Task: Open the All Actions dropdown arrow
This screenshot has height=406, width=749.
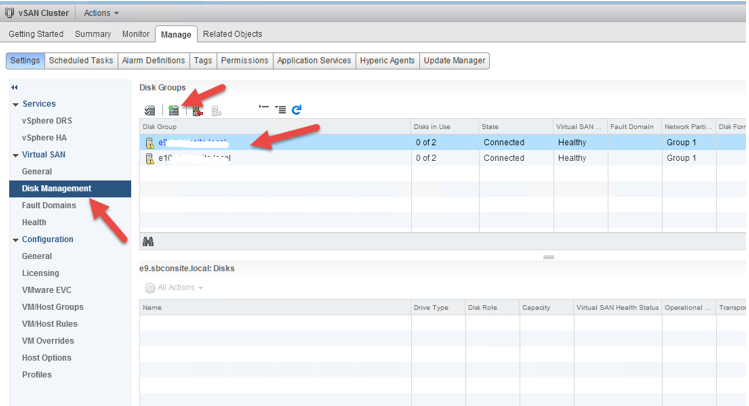Action: (x=201, y=288)
